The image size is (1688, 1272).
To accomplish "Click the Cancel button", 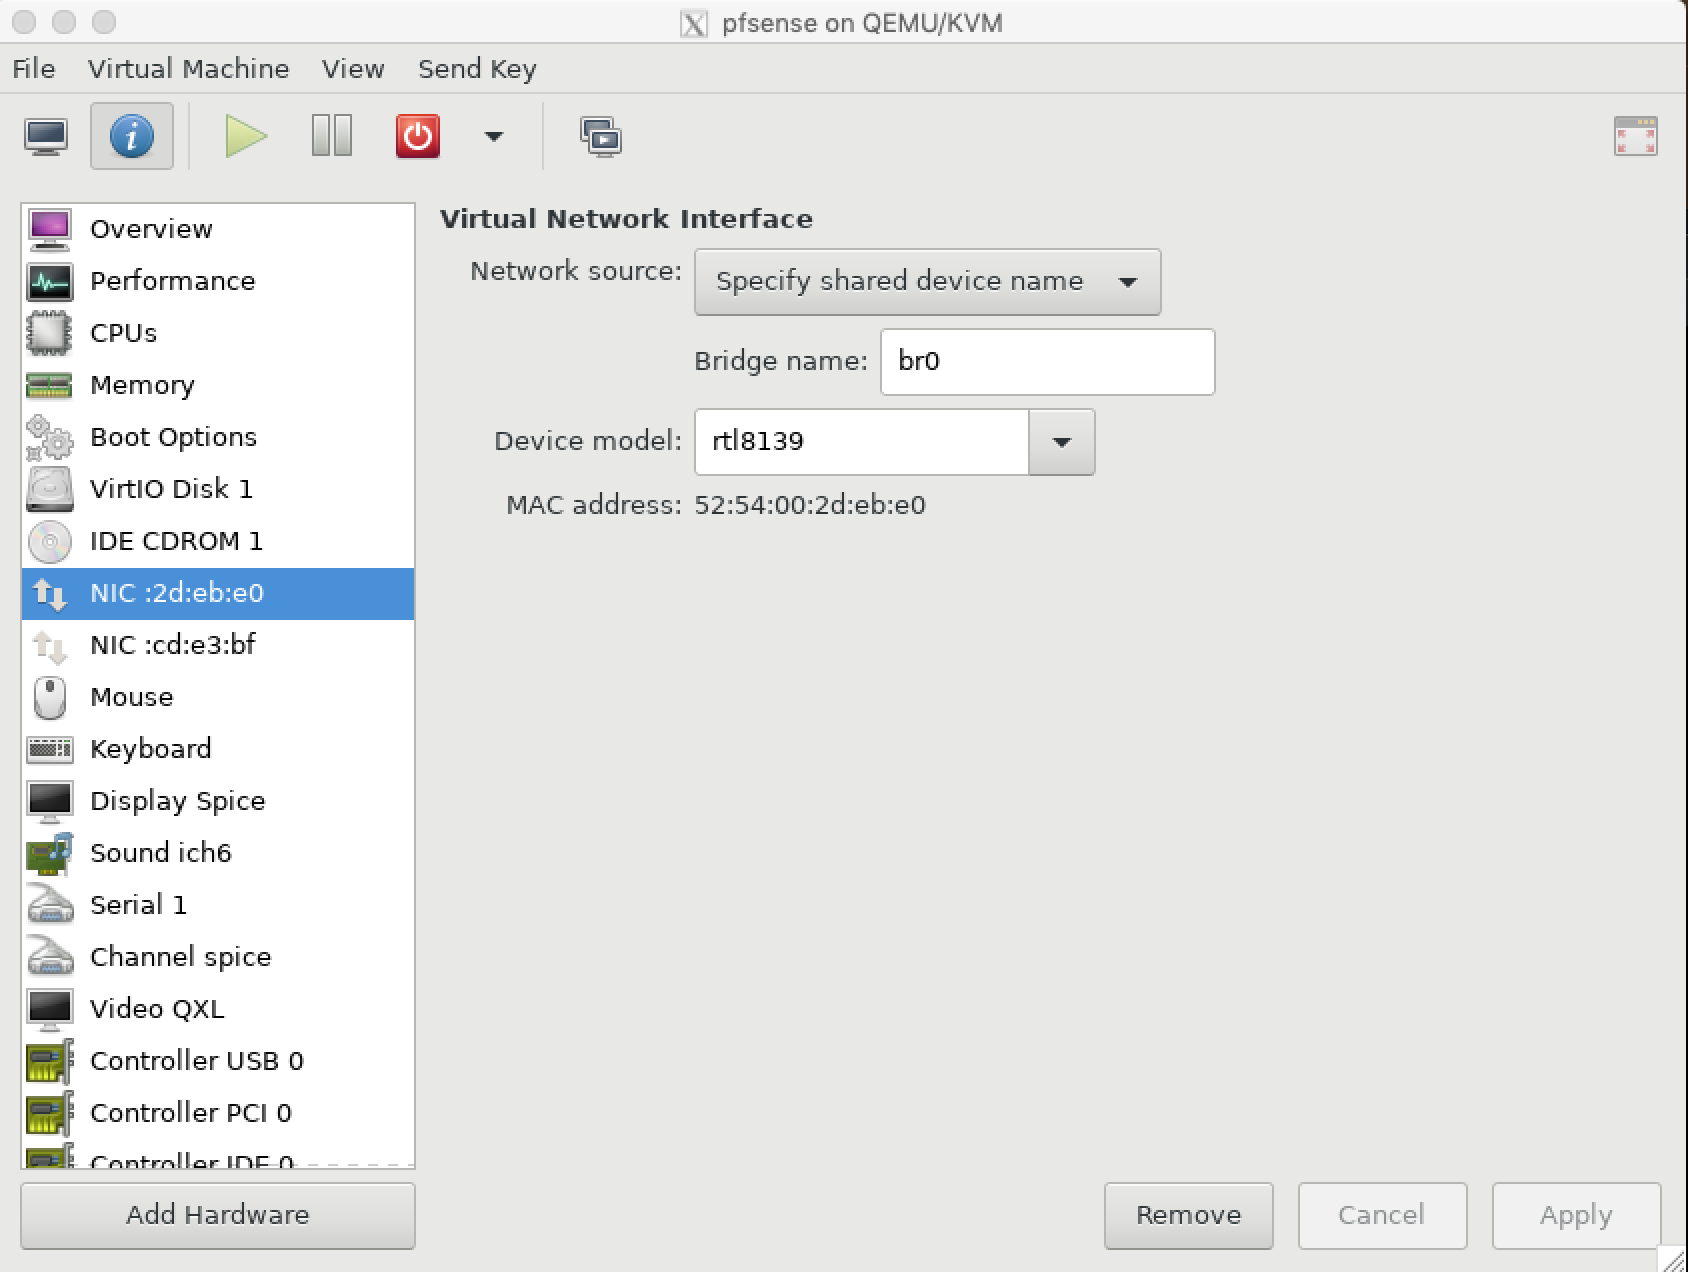I will click(x=1382, y=1215).
